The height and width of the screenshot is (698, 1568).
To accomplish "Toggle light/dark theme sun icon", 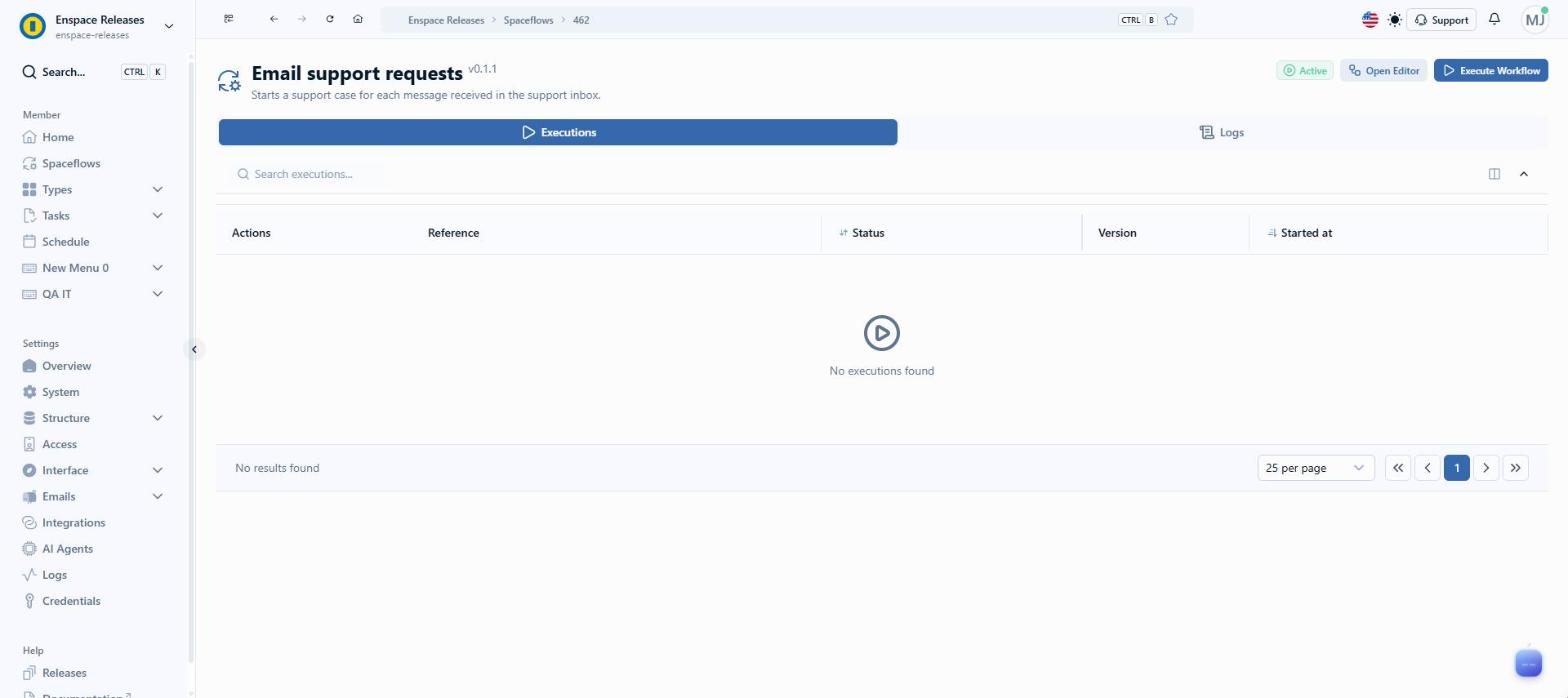I will (x=1395, y=19).
